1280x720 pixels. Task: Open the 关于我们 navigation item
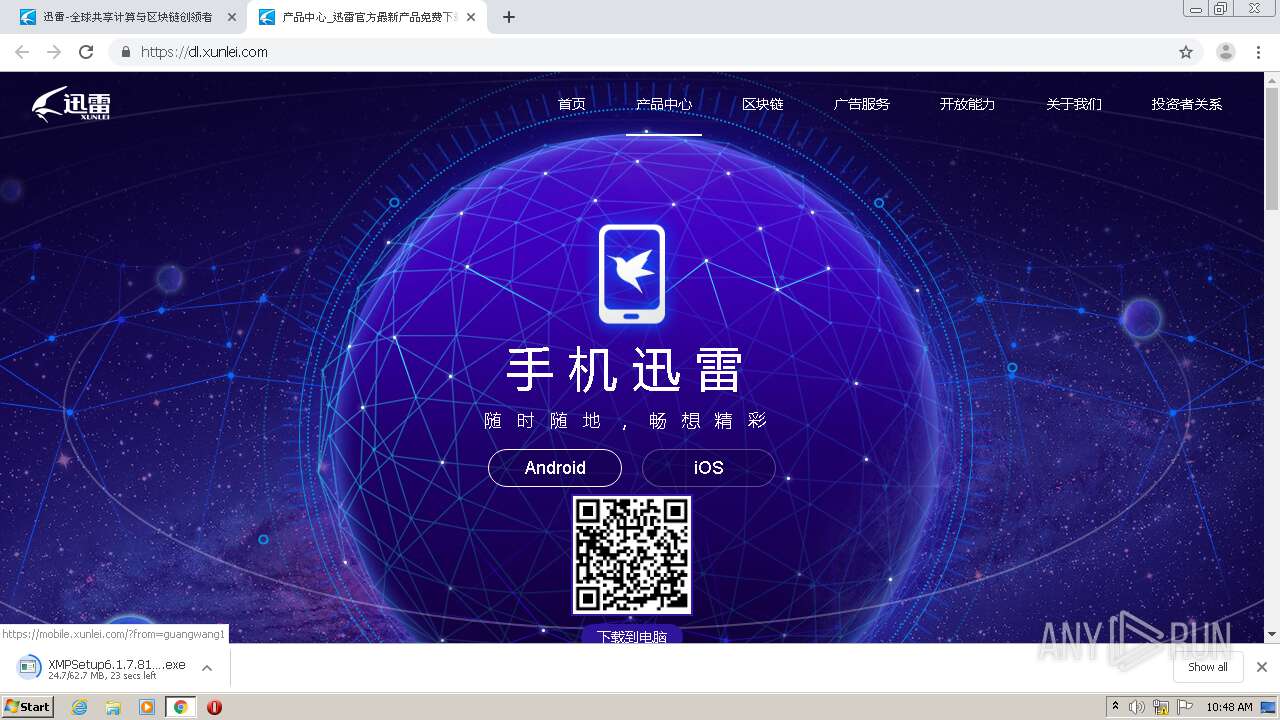(1074, 104)
